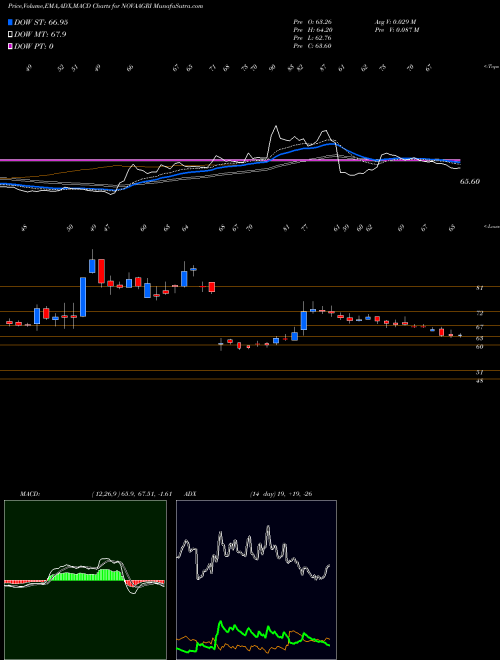Select the 'DOW ST: 66.93' legend text
The height and width of the screenshot is (660, 500).
(41, 22)
